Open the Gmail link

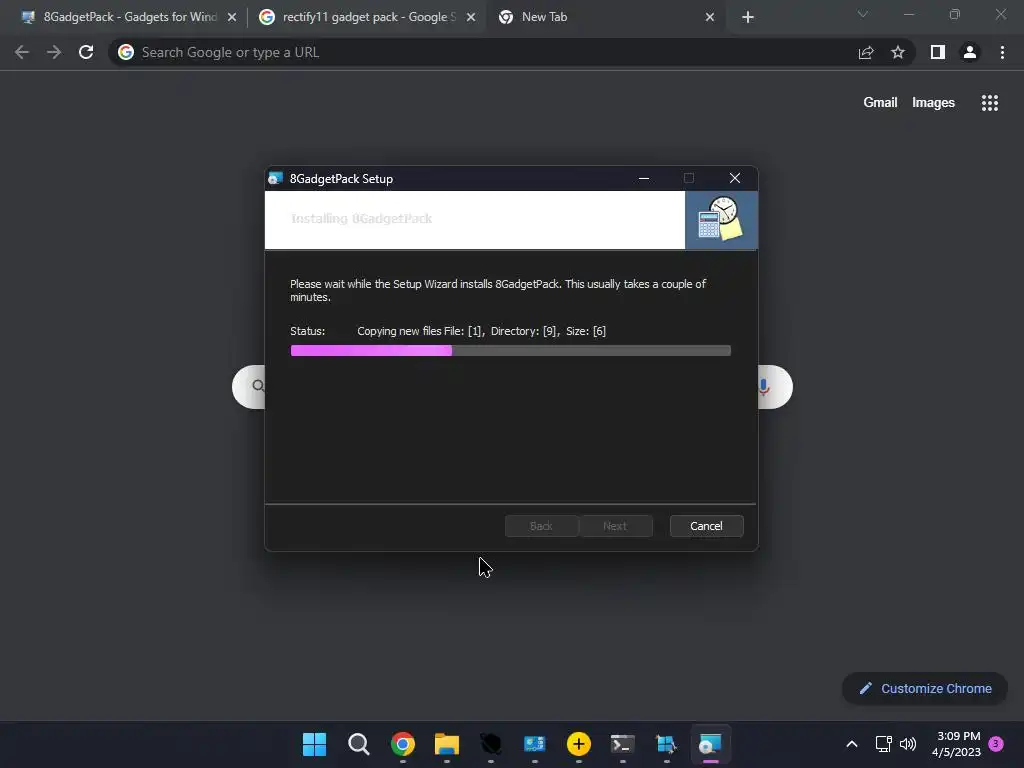pos(880,103)
